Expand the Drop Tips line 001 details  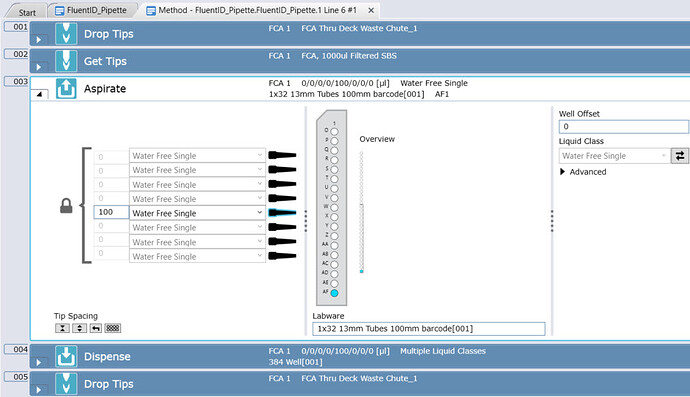pos(39,40)
